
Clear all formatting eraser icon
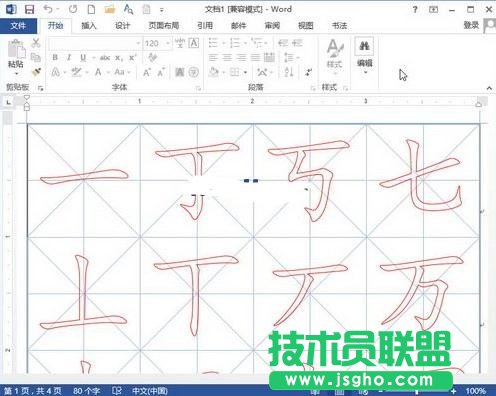(x=153, y=57)
